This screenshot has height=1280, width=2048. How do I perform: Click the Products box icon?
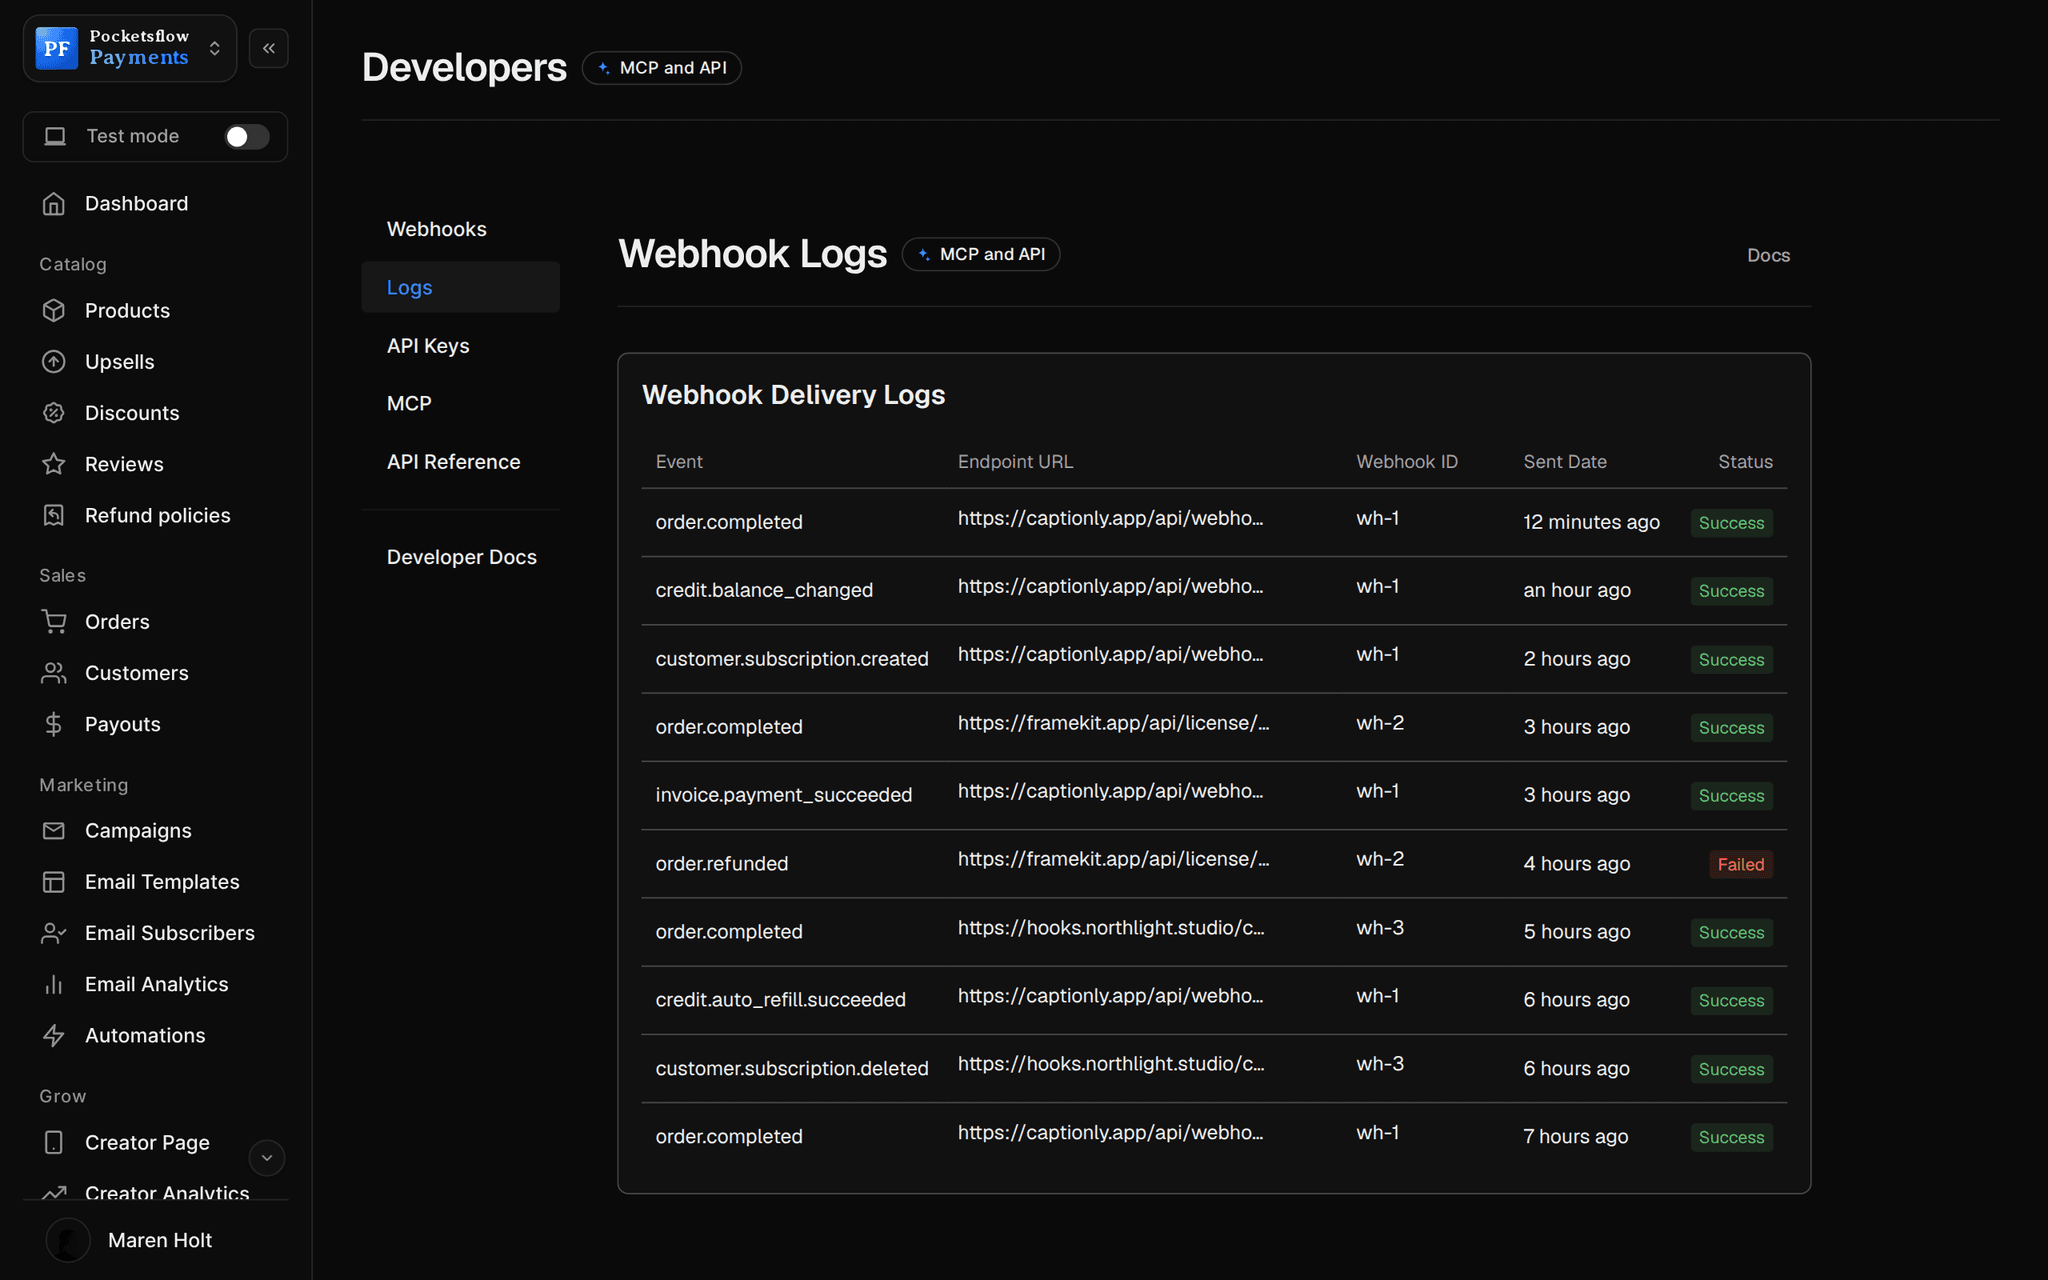click(x=54, y=311)
